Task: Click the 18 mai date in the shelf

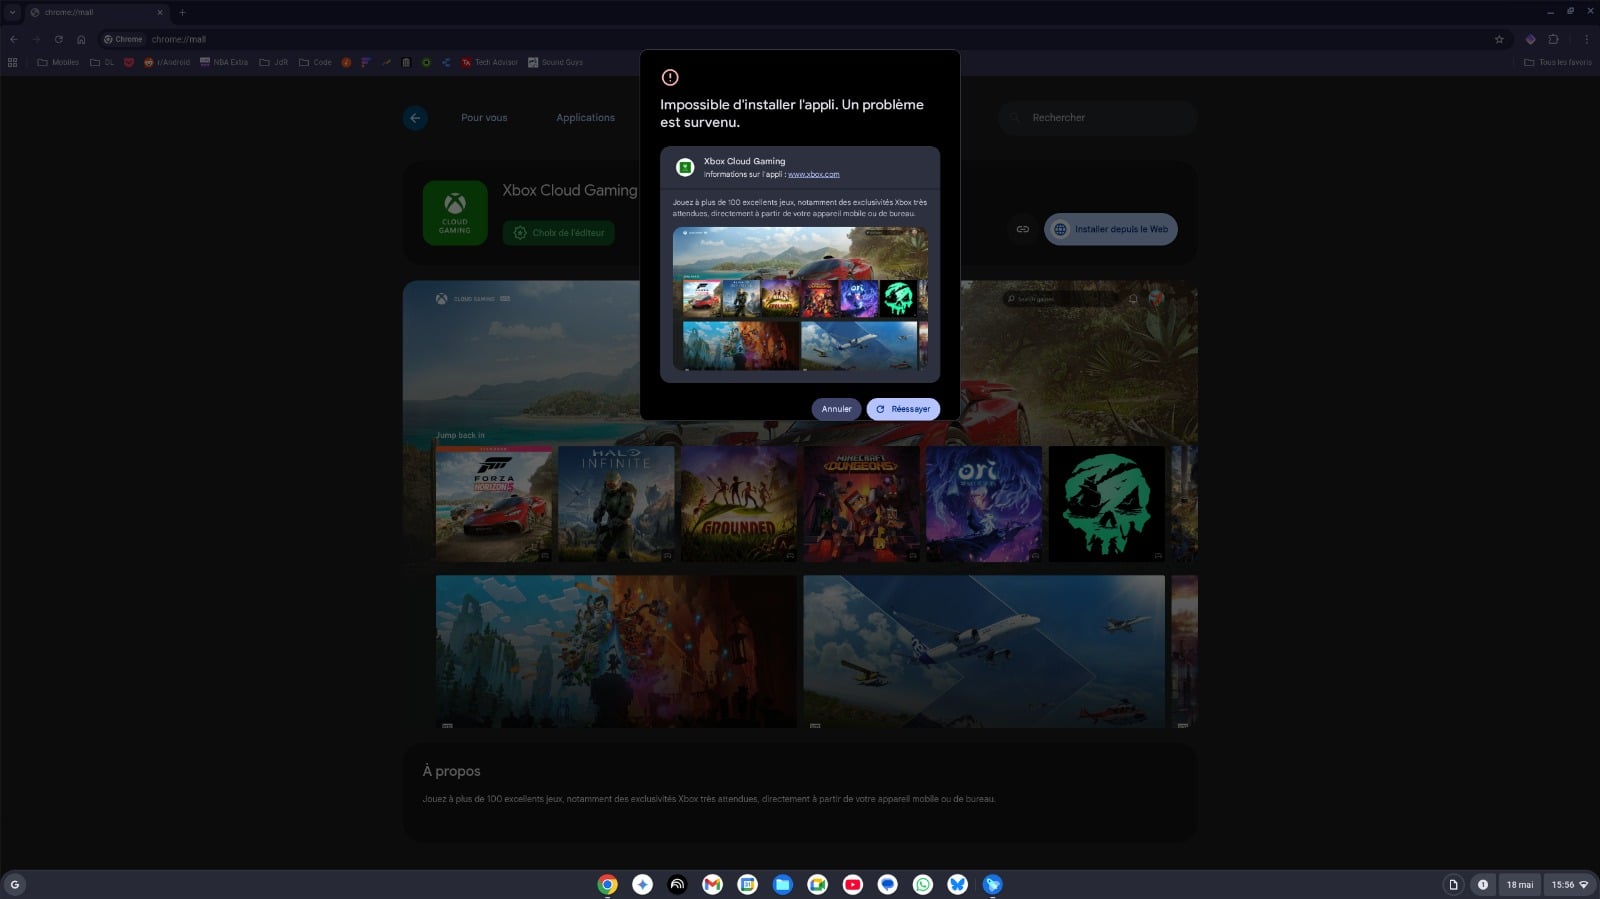Action: (x=1520, y=884)
